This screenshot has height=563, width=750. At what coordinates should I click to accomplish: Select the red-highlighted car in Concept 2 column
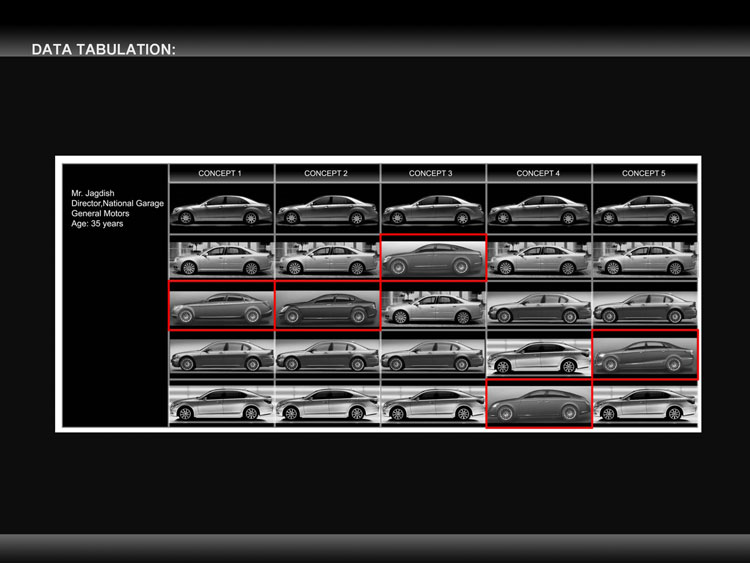pos(328,306)
